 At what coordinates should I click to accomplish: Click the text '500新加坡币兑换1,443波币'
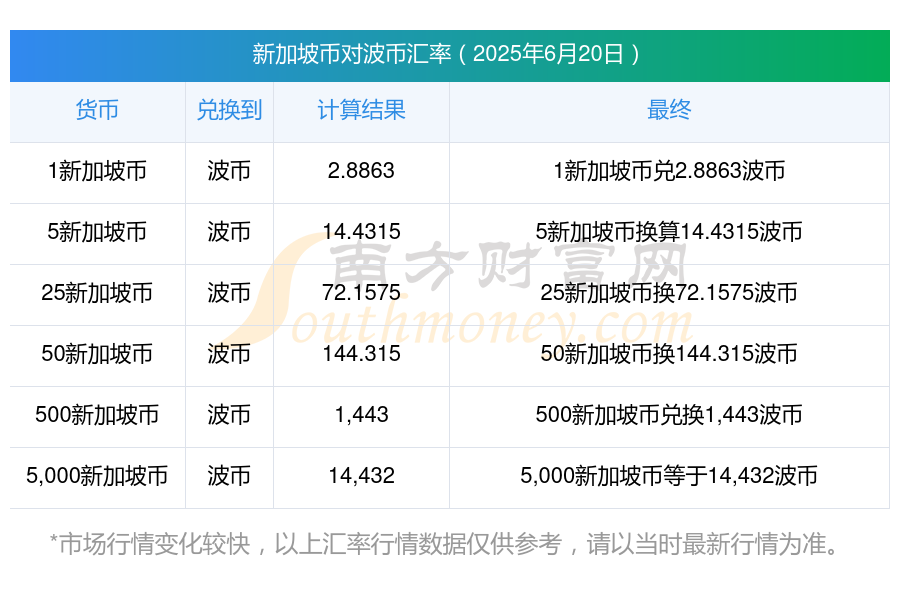[x=669, y=415]
